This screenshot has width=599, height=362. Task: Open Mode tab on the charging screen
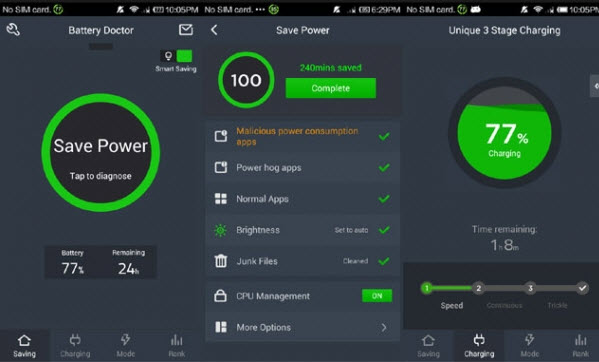coord(530,346)
